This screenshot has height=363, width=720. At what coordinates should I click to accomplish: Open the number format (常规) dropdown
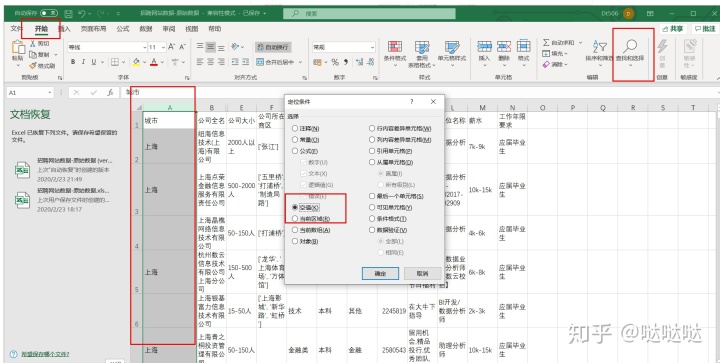point(371,47)
